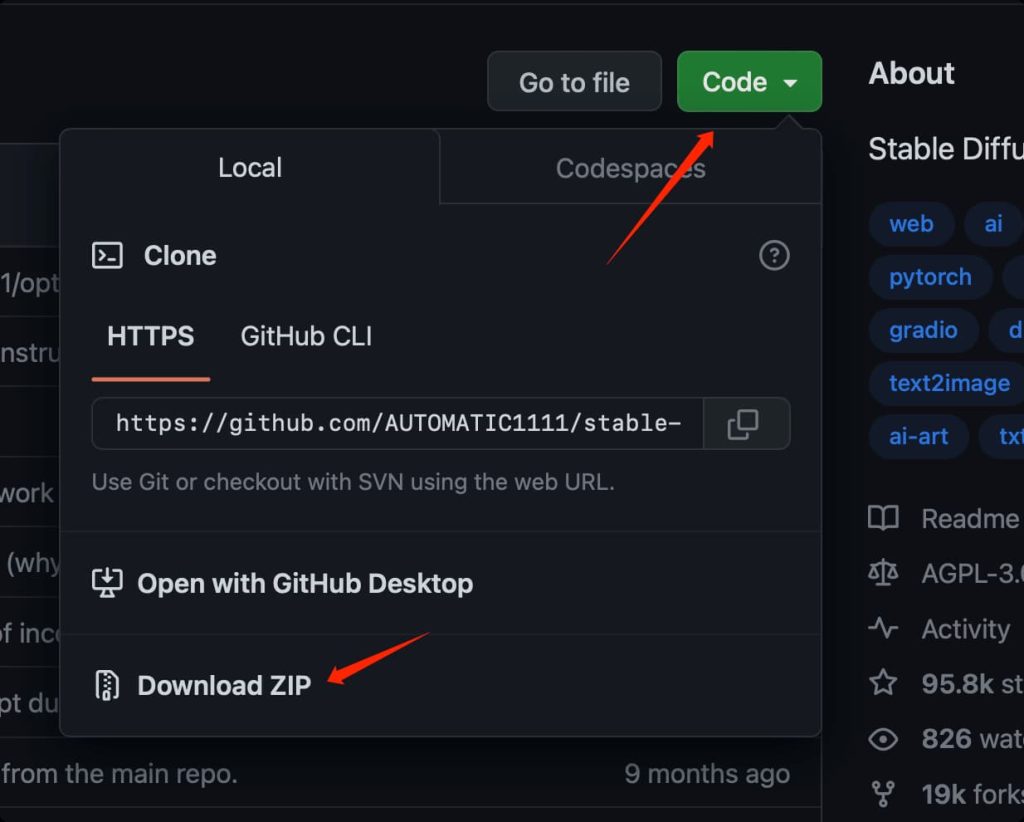Click the Clone help question mark icon

(774, 256)
